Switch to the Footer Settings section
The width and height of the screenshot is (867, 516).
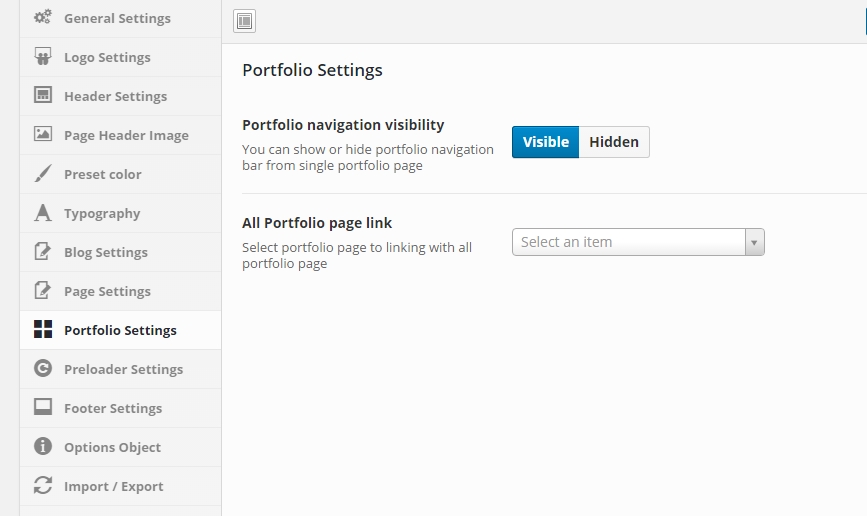point(121,408)
